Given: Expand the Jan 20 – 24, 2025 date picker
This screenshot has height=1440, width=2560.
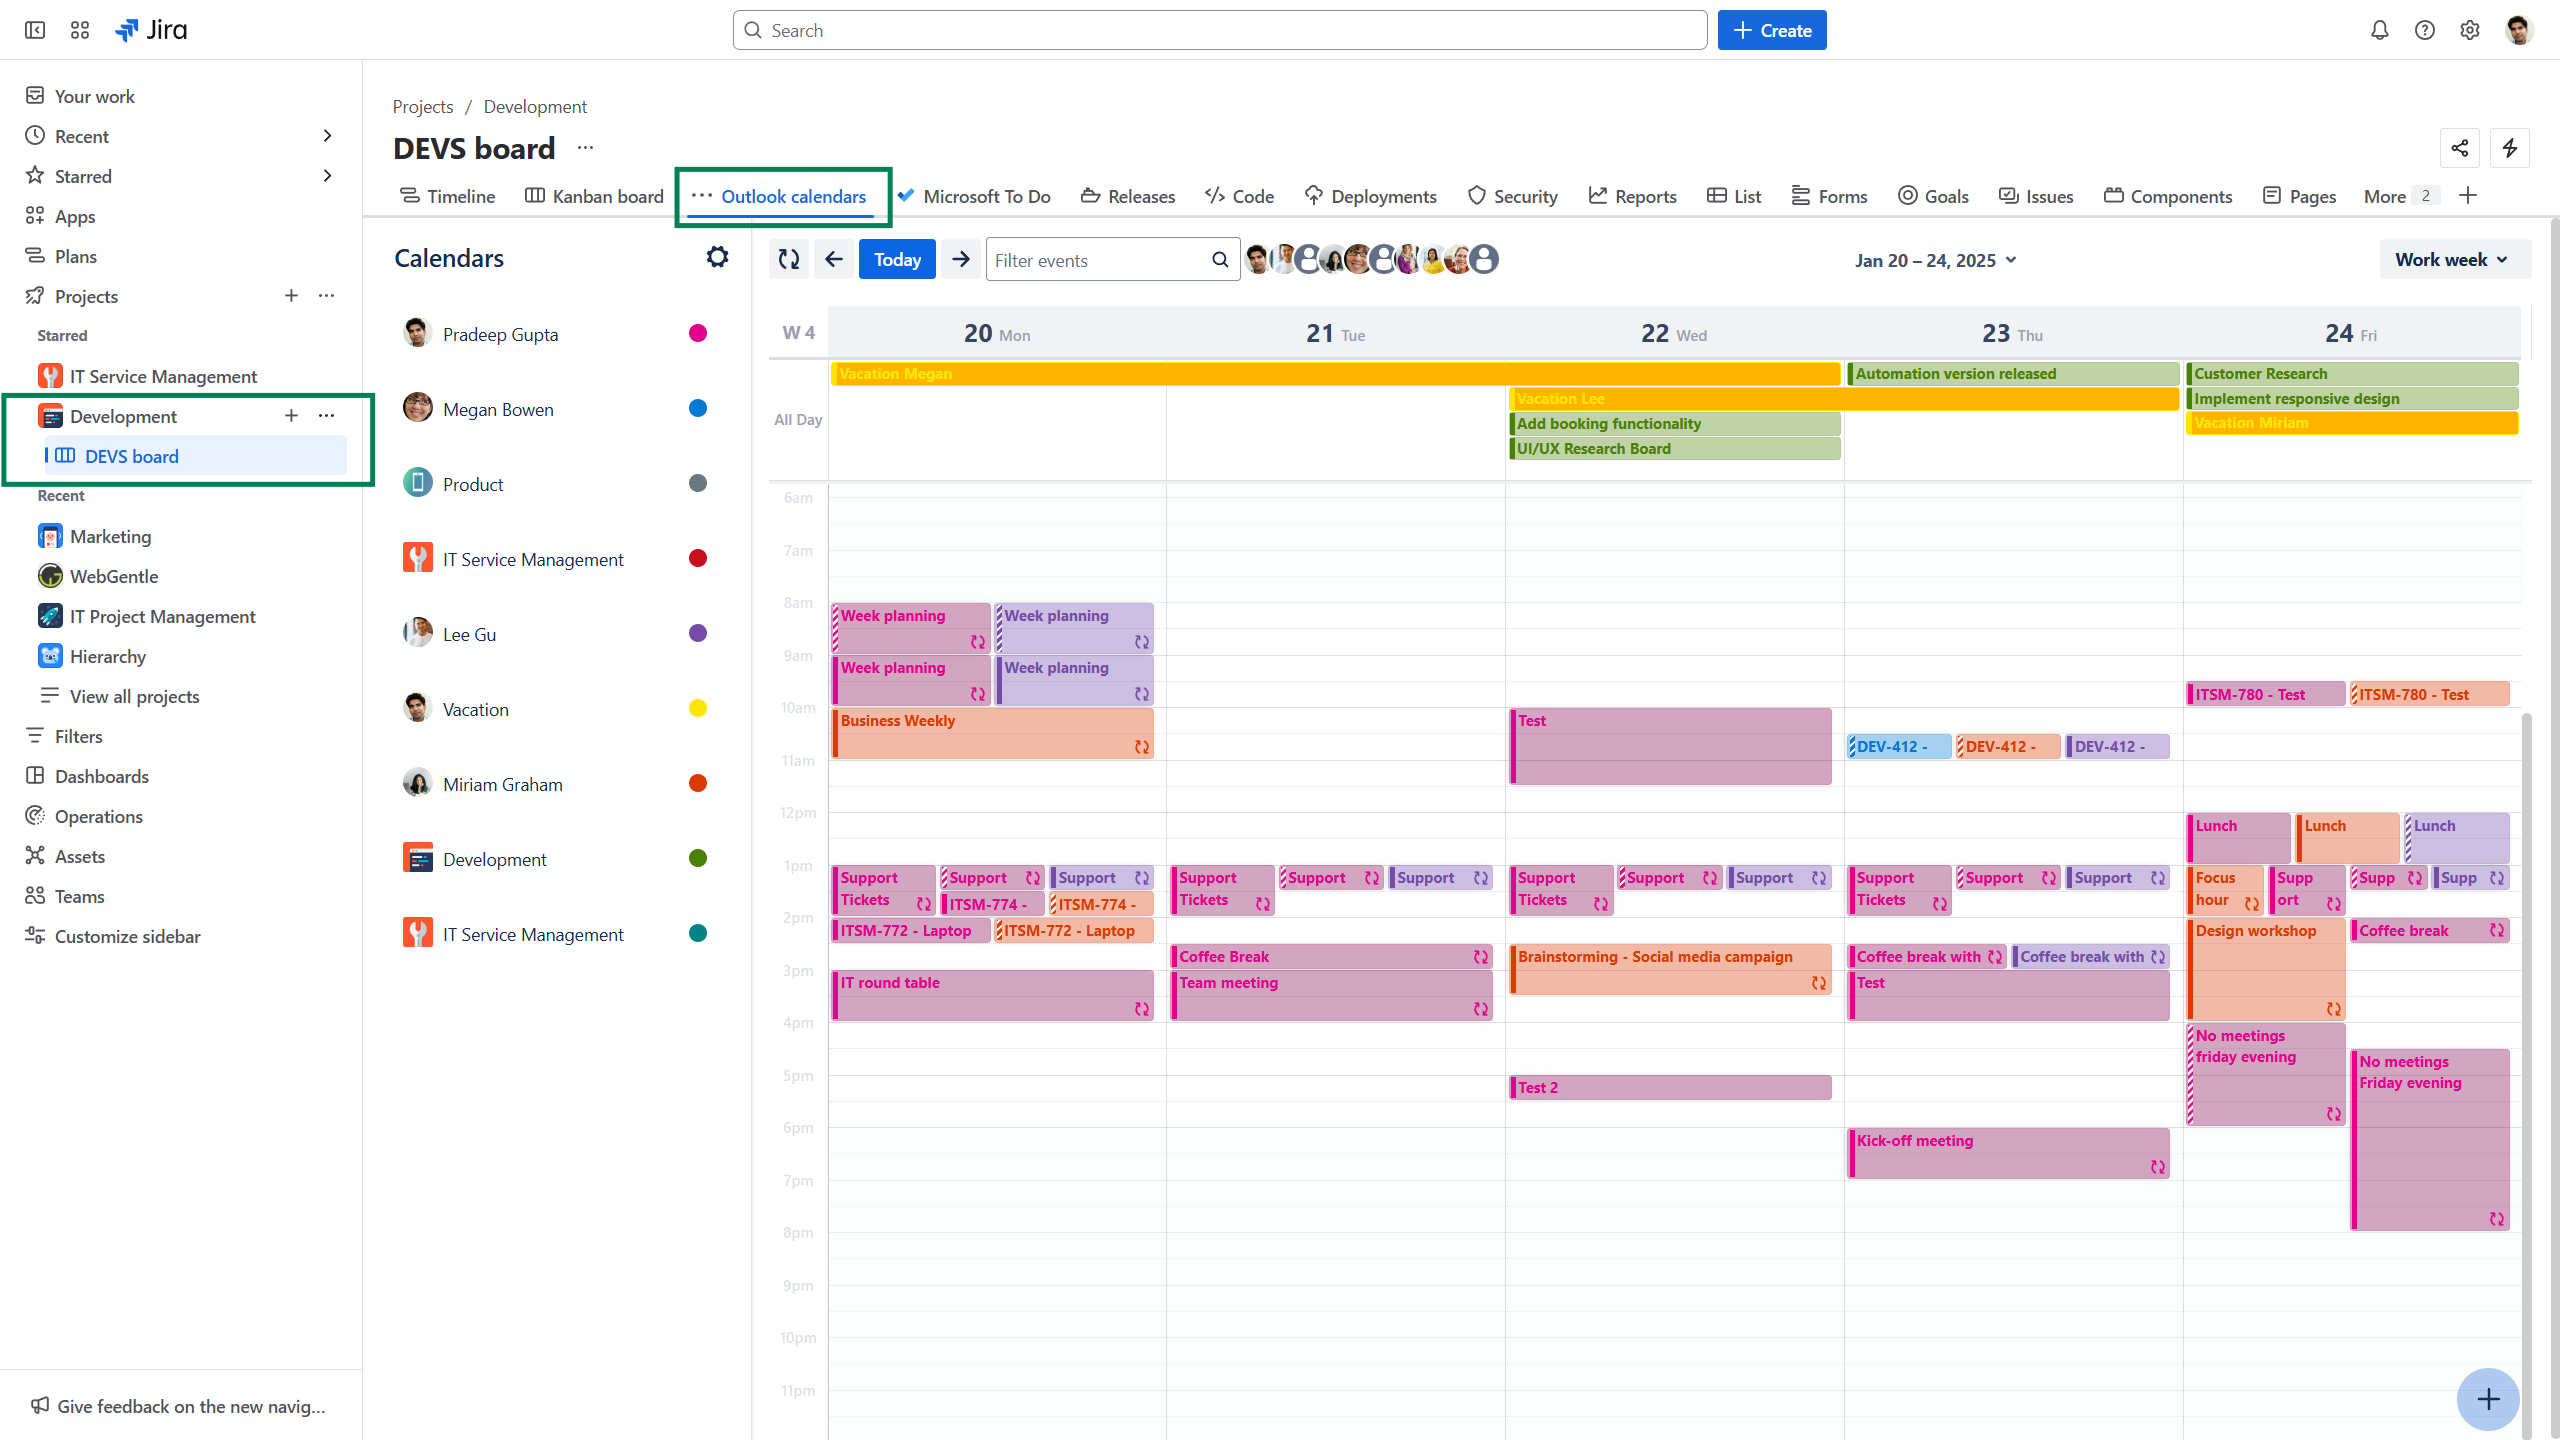Looking at the screenshot, I should coord(1935,261).
